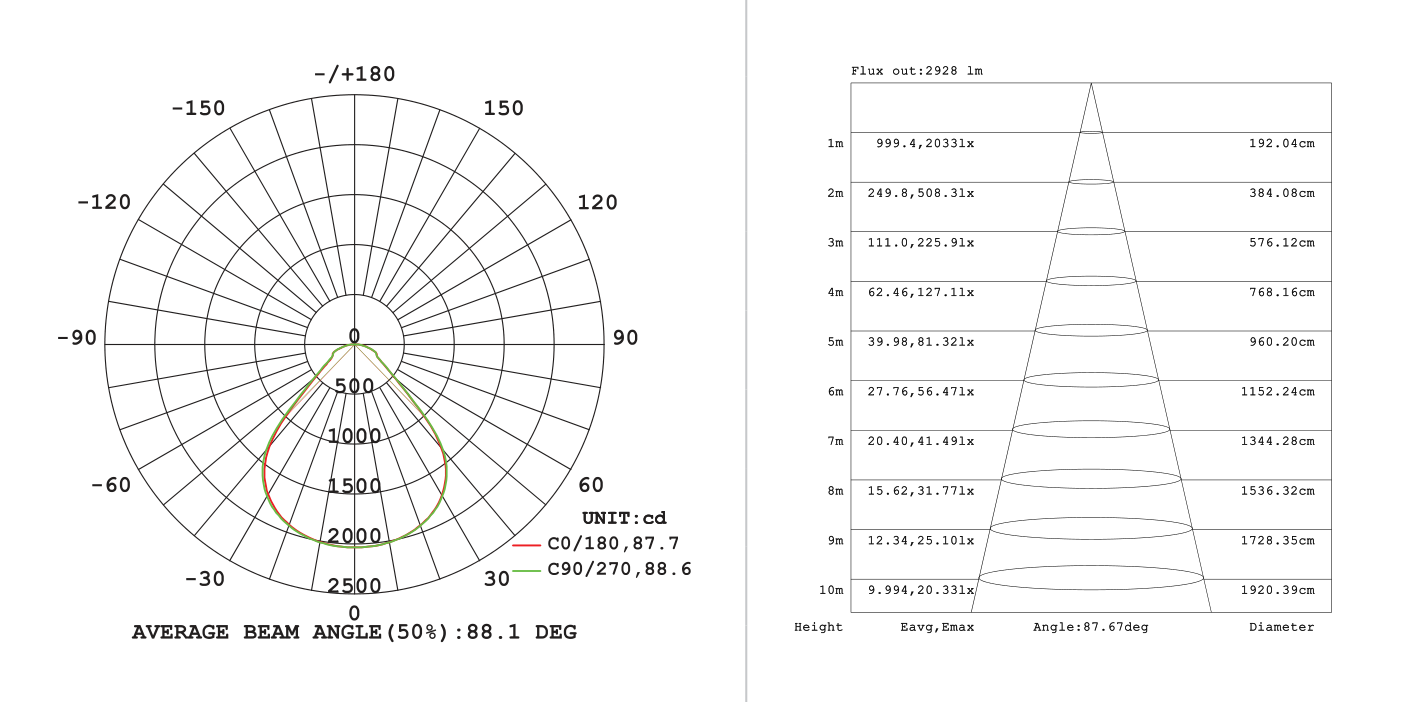The height and width of the screenshot is (702, 1411).
Task: Click the '500' candela ring label
Action: tap(354, 386)
